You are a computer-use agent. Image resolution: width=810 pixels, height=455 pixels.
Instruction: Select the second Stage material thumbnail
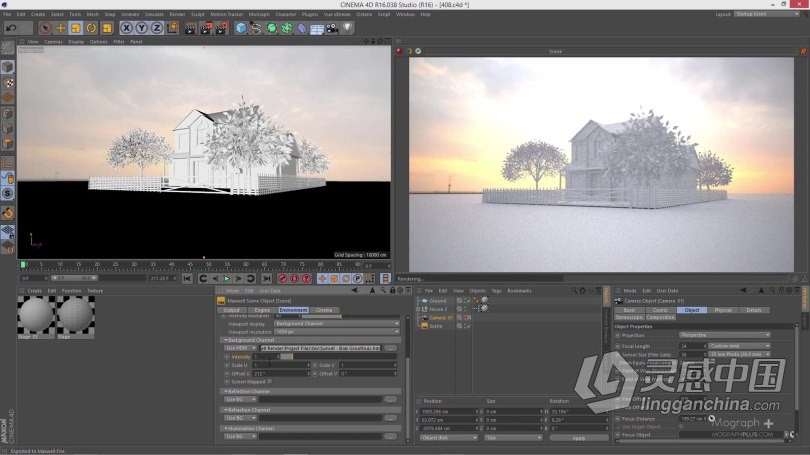click(75, 315)
